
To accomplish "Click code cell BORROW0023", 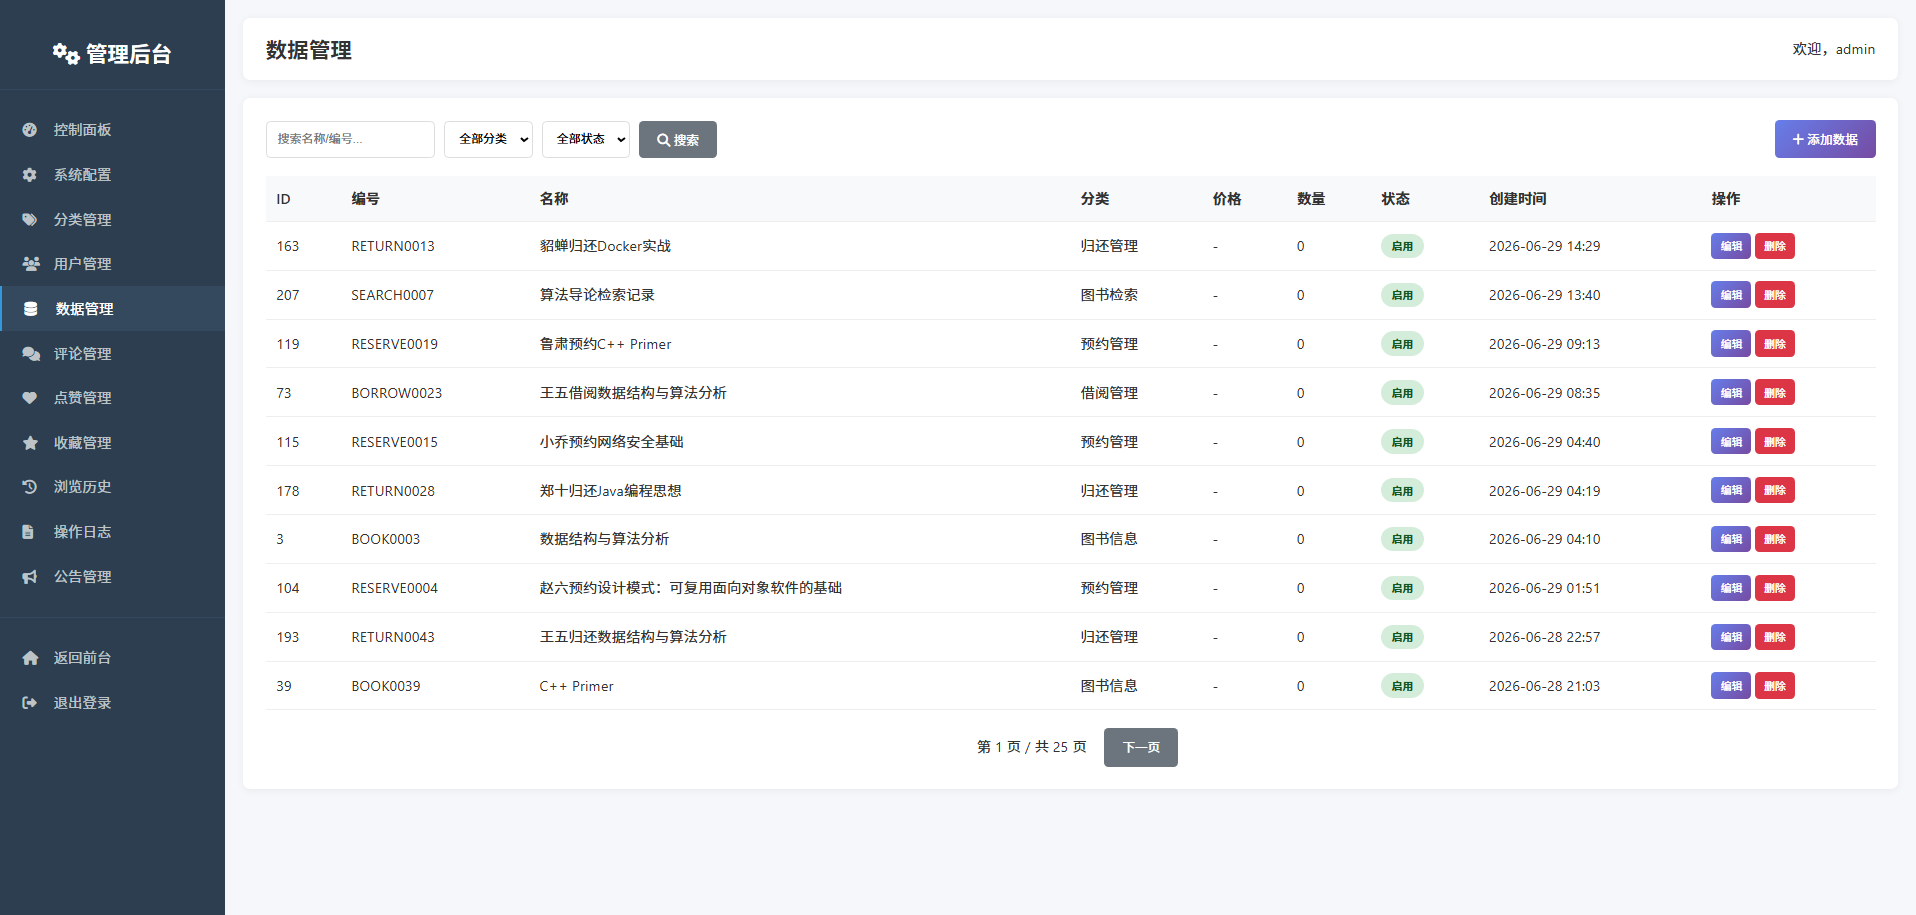I will (396, 393).
